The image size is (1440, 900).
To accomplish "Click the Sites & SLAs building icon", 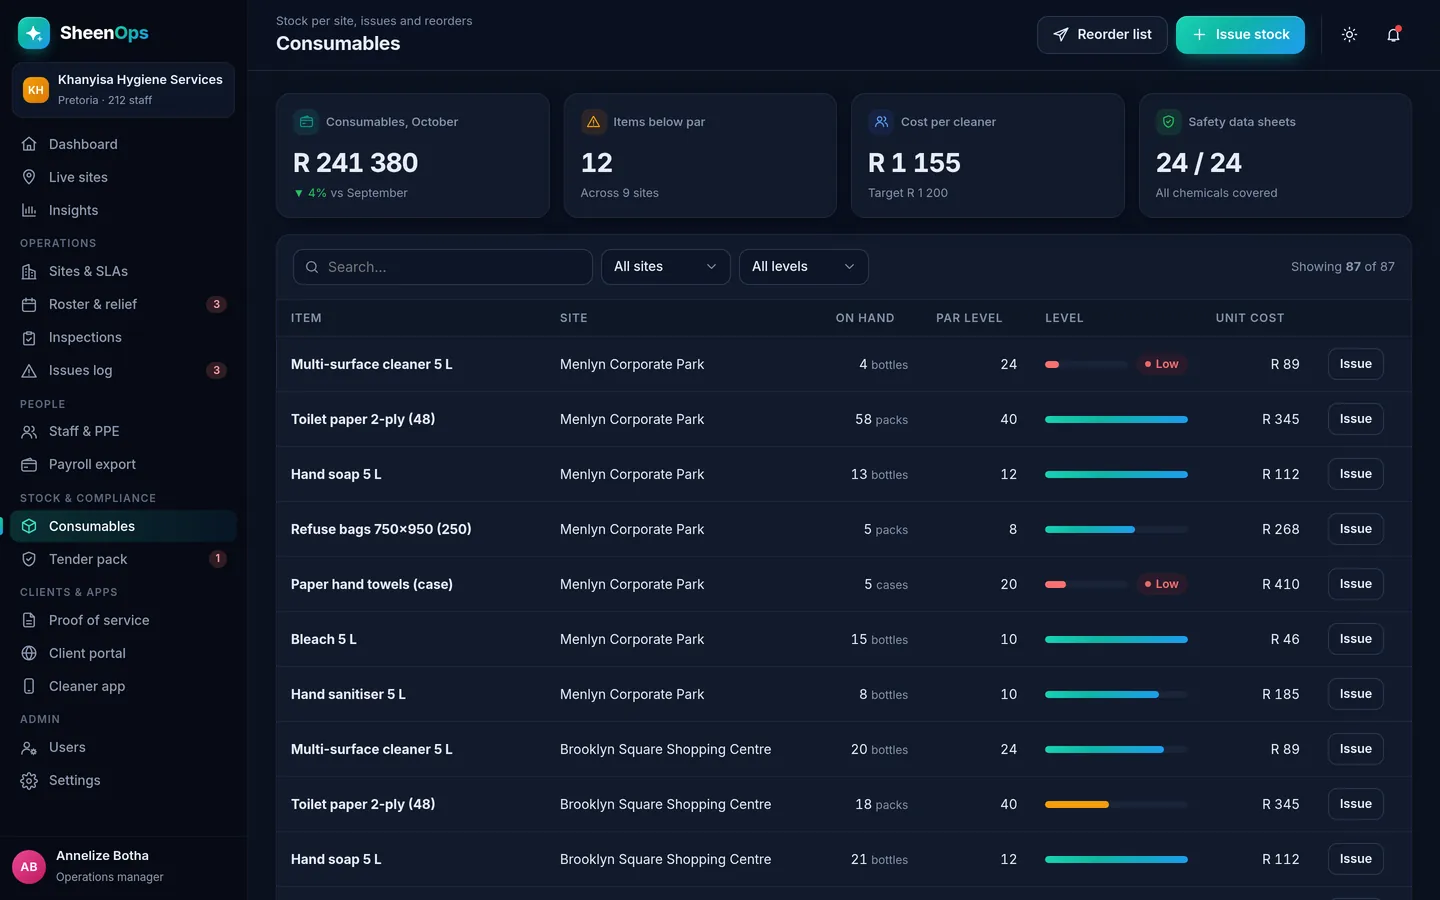I will point(29,271).
